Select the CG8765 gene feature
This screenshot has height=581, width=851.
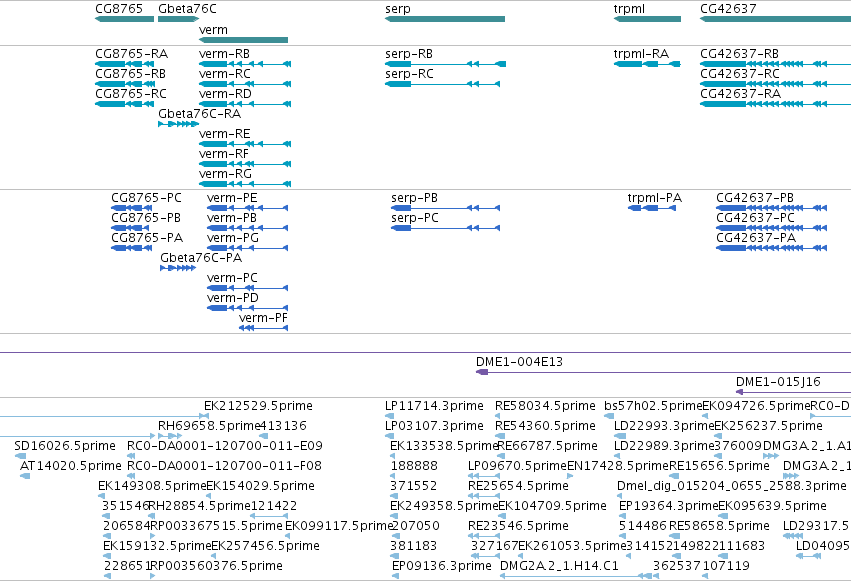(x=124, y=19)
